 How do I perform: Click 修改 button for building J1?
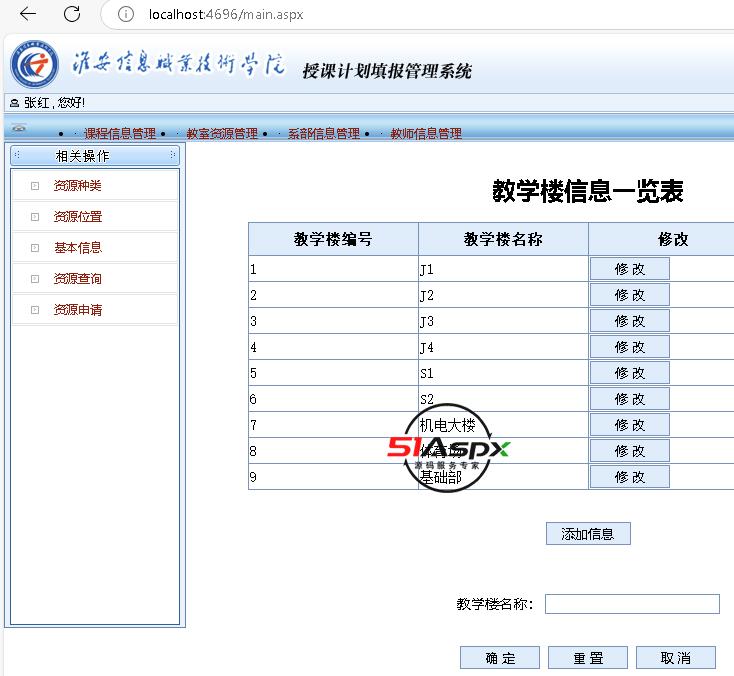click(629, 269)
